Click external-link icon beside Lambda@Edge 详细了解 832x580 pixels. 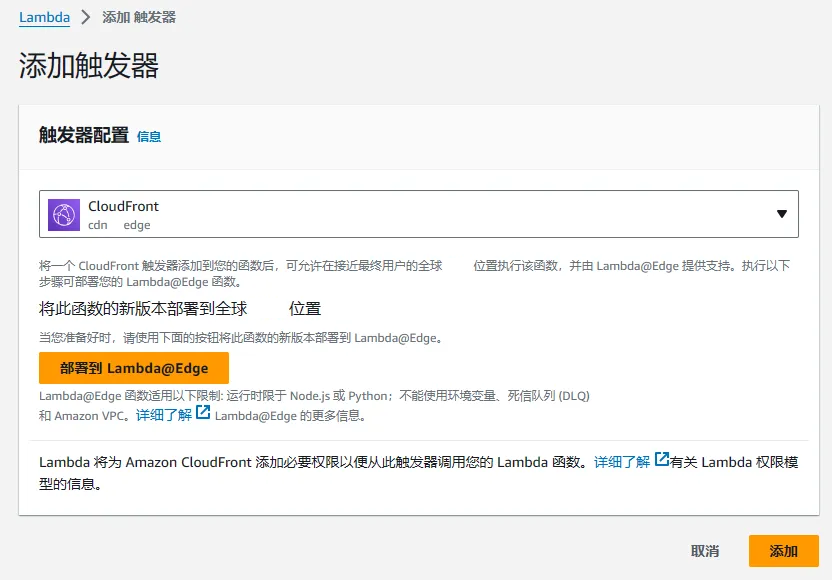(x=203, y=412)
